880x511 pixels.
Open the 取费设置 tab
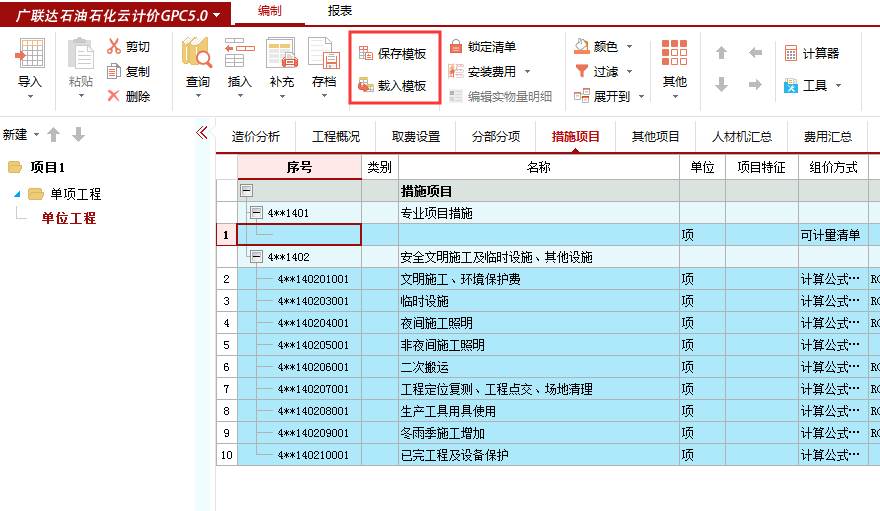pos(416,136)
